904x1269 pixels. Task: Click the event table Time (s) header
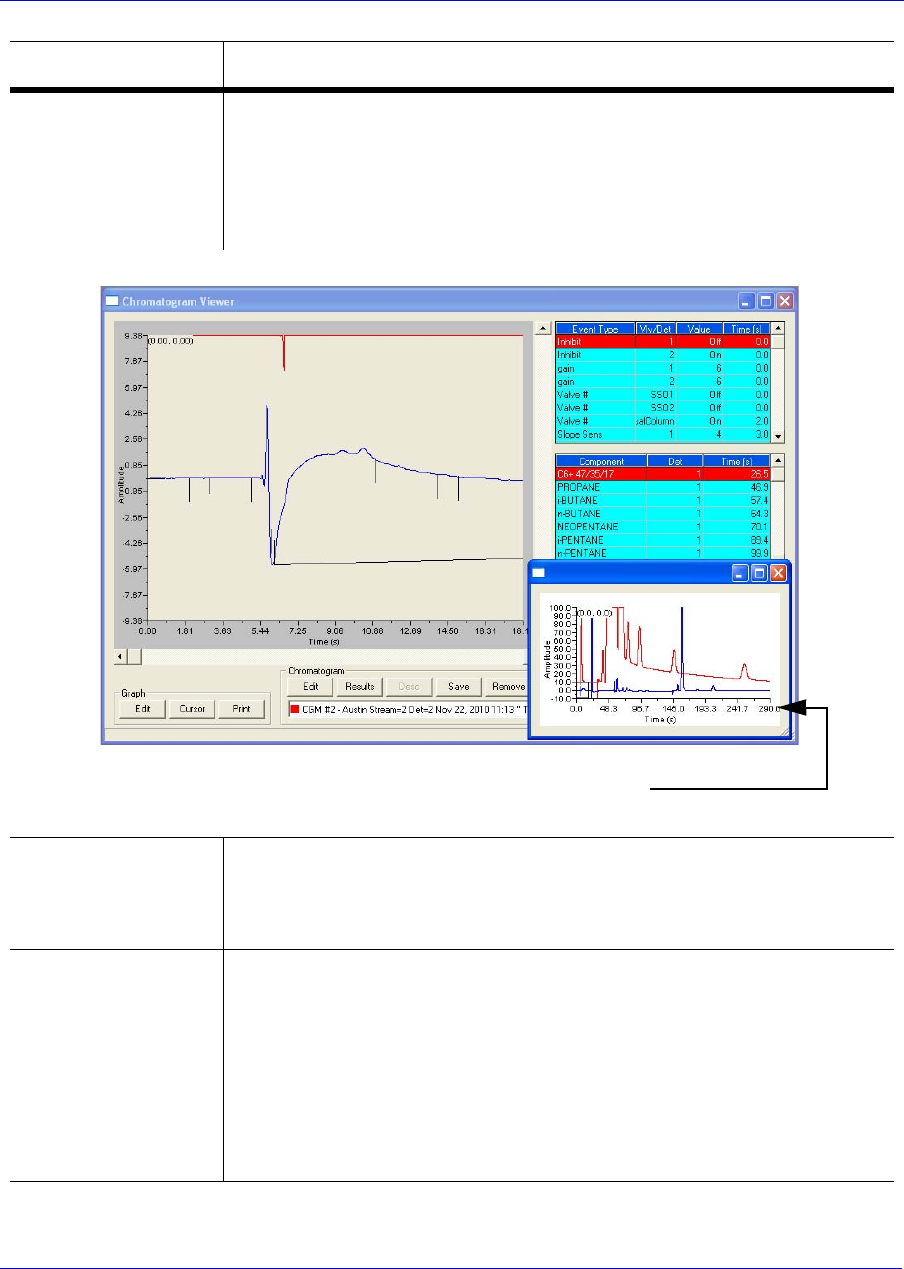tap(746, 328)
